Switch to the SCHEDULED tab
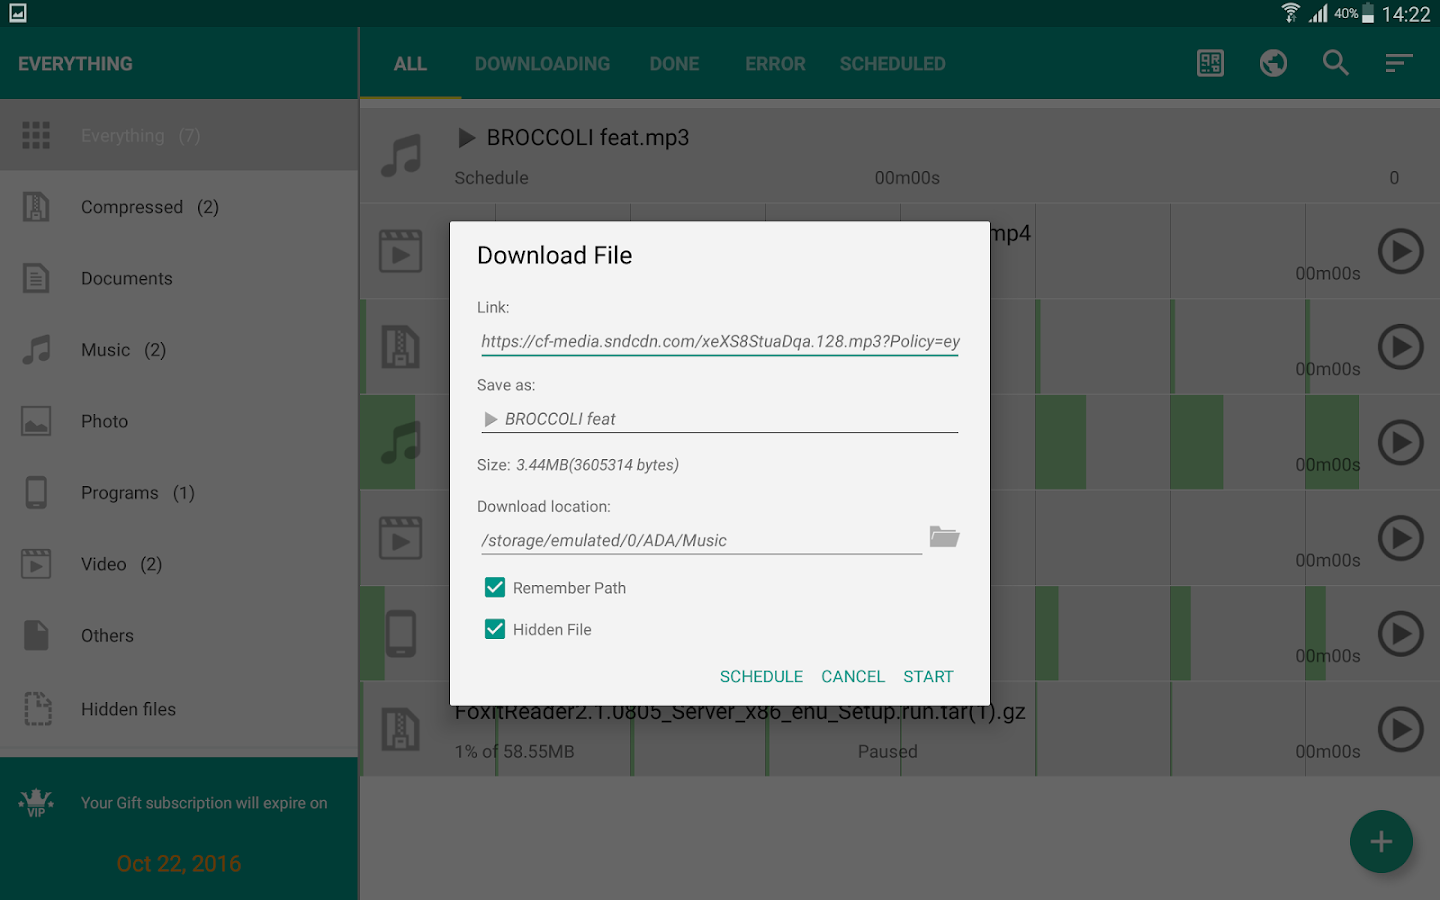 point(893,64)
